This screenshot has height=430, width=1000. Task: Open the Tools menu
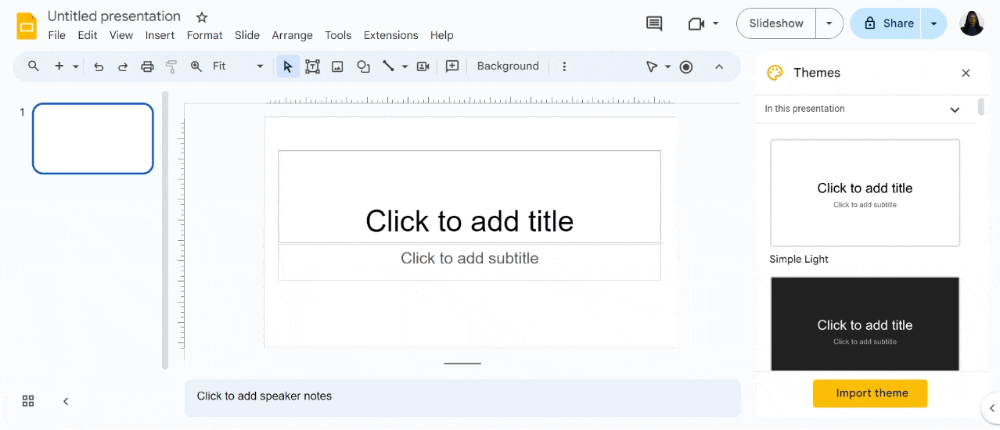click(x=338, y=35)
